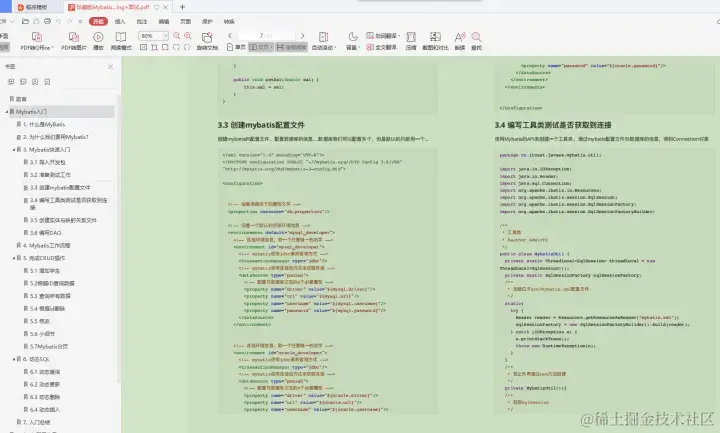Open the 开始 ribbon tab
Screen dimensions: 720x433
pos(98,21)
